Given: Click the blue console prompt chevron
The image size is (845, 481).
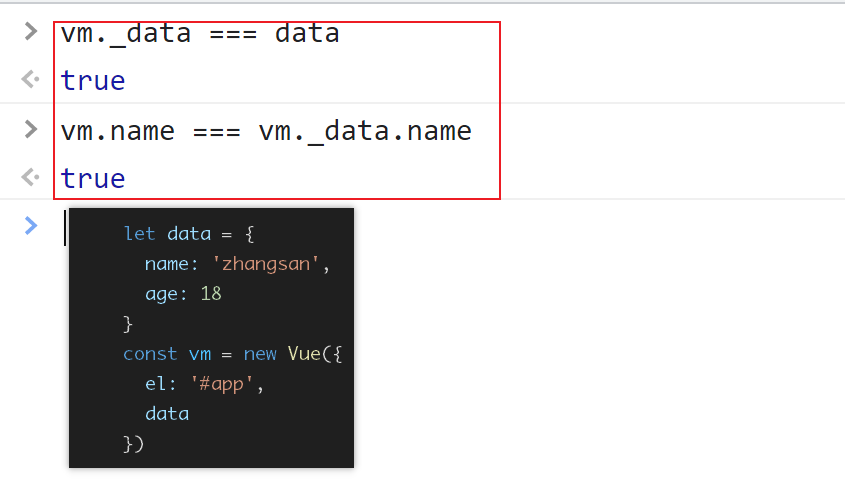Looking at the screenshot, I should [31, 226].
